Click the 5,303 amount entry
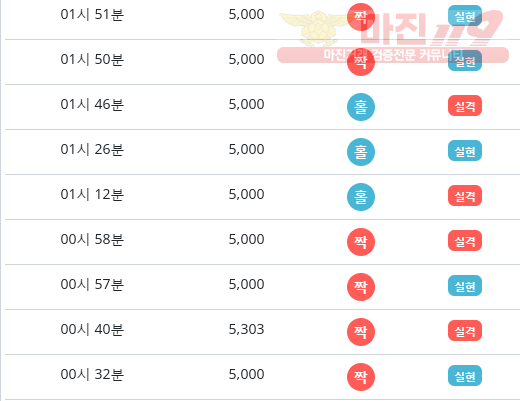520x401 pixels. [246, 329]
